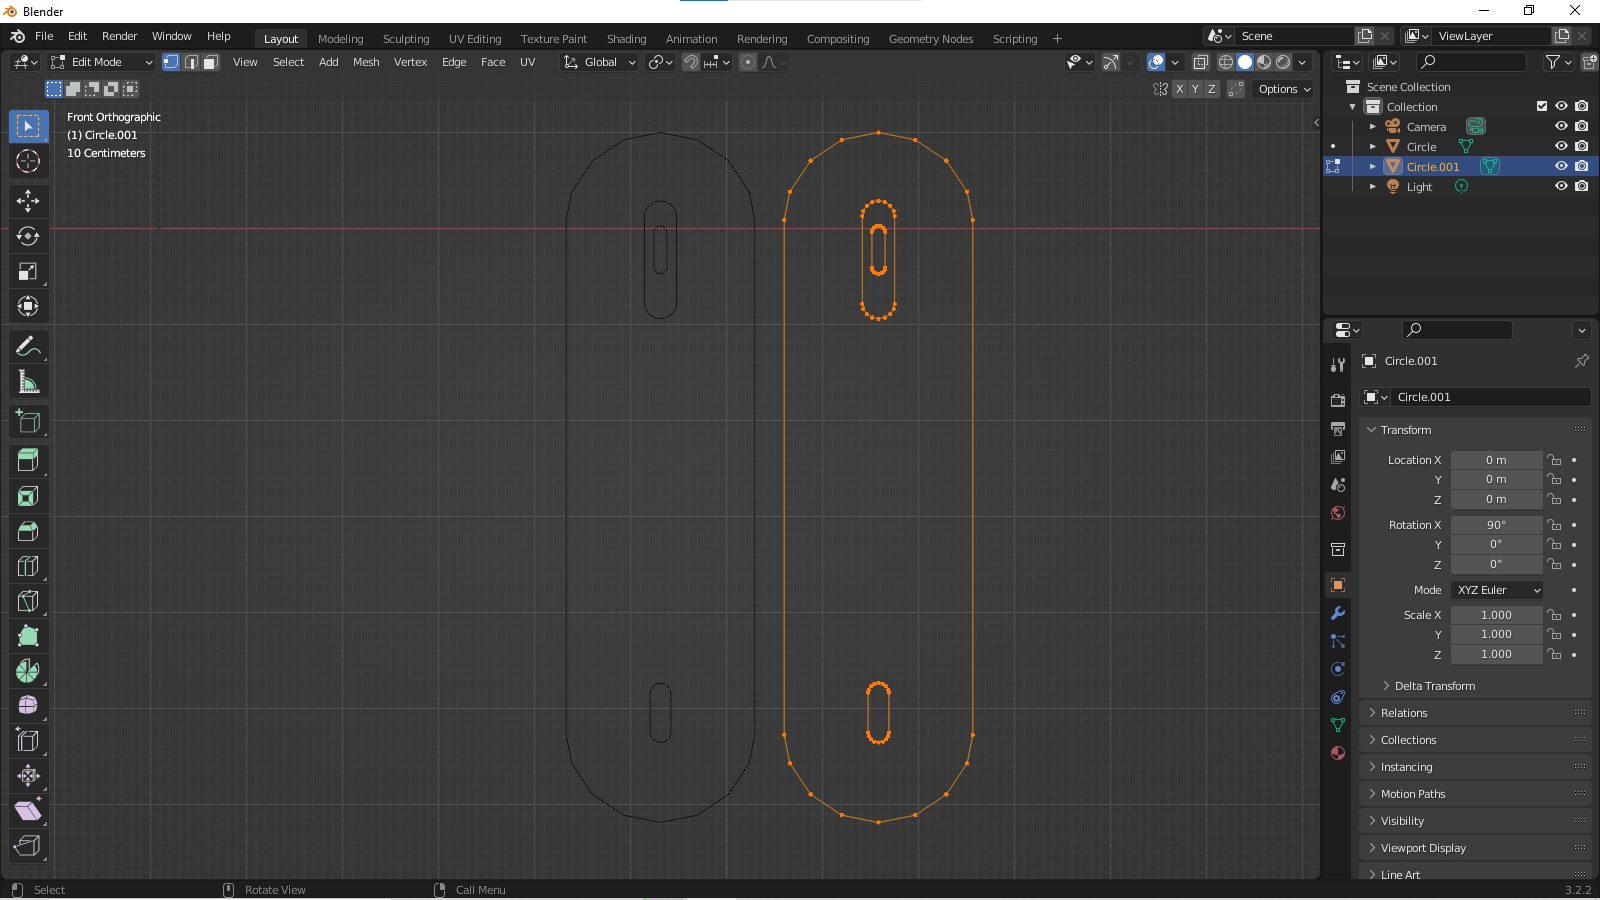1600x900 pixels.
Task: Select the Edge Slide tool
Action: (28, 741)
